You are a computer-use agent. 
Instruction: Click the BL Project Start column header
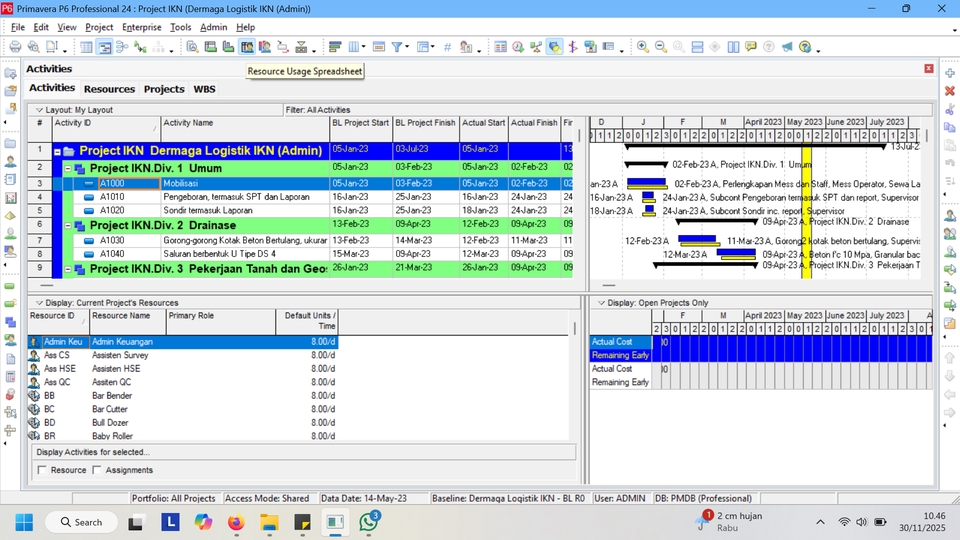pyautogui.click(x=361, y=128)
